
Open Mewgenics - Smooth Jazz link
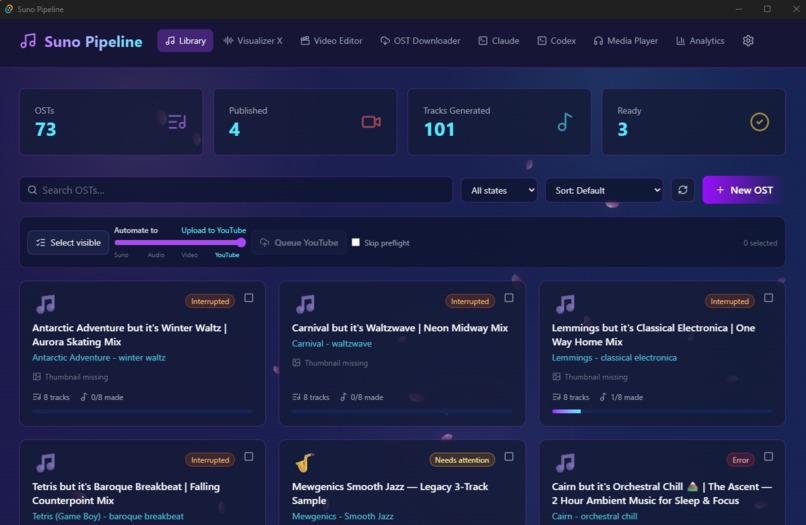click(x=342, y=516)
